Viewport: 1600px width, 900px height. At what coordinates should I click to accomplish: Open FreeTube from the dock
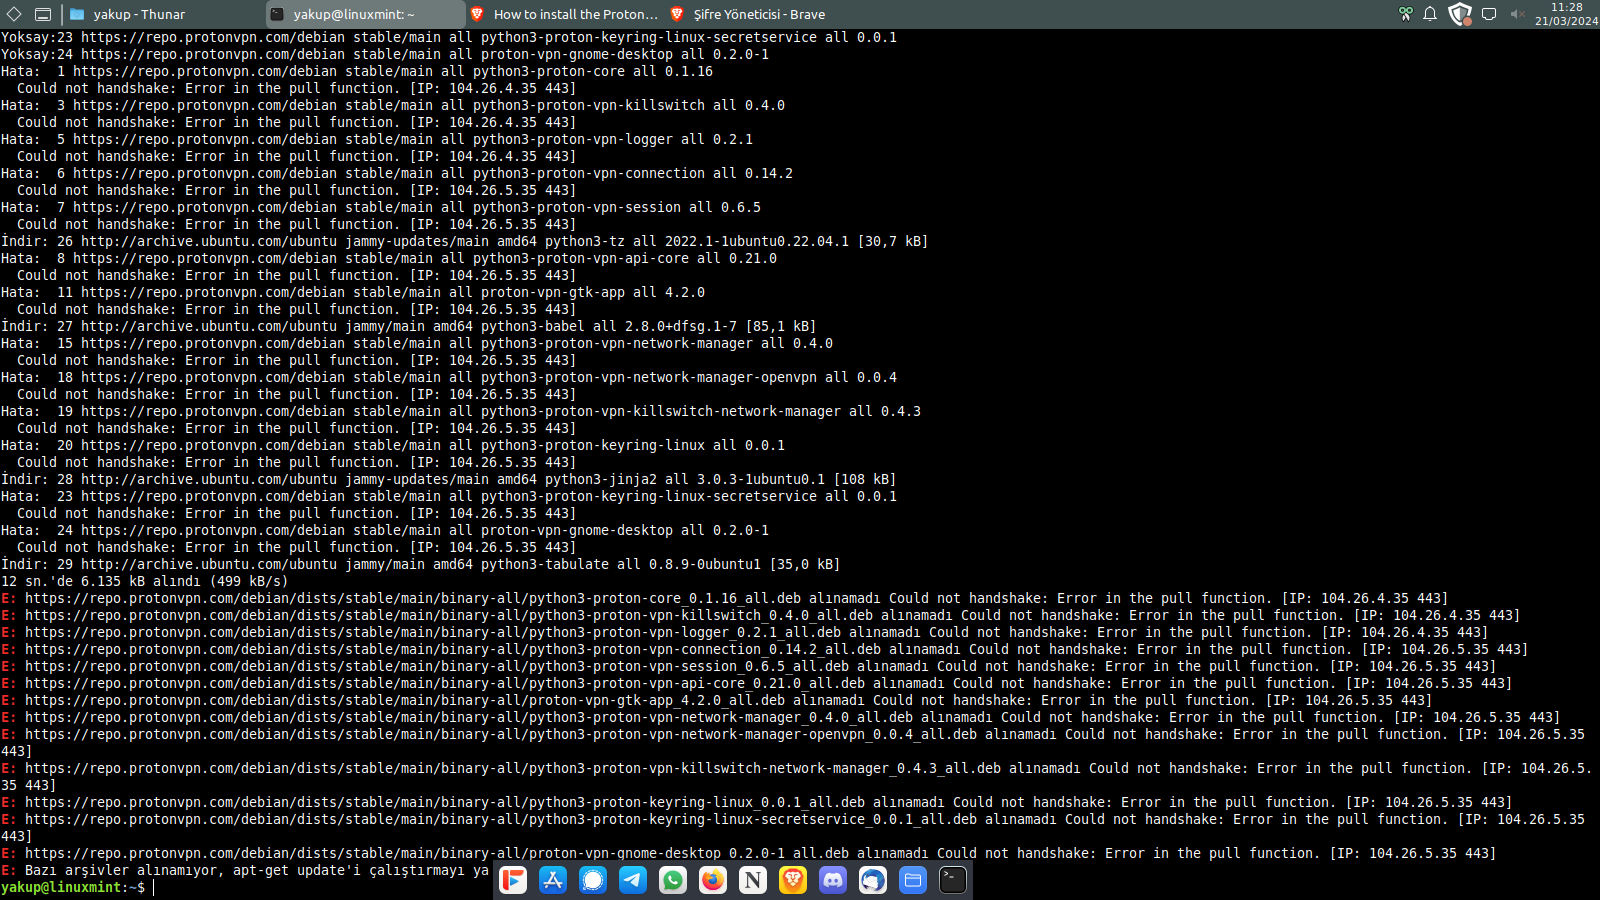click(x=513, y=880)
